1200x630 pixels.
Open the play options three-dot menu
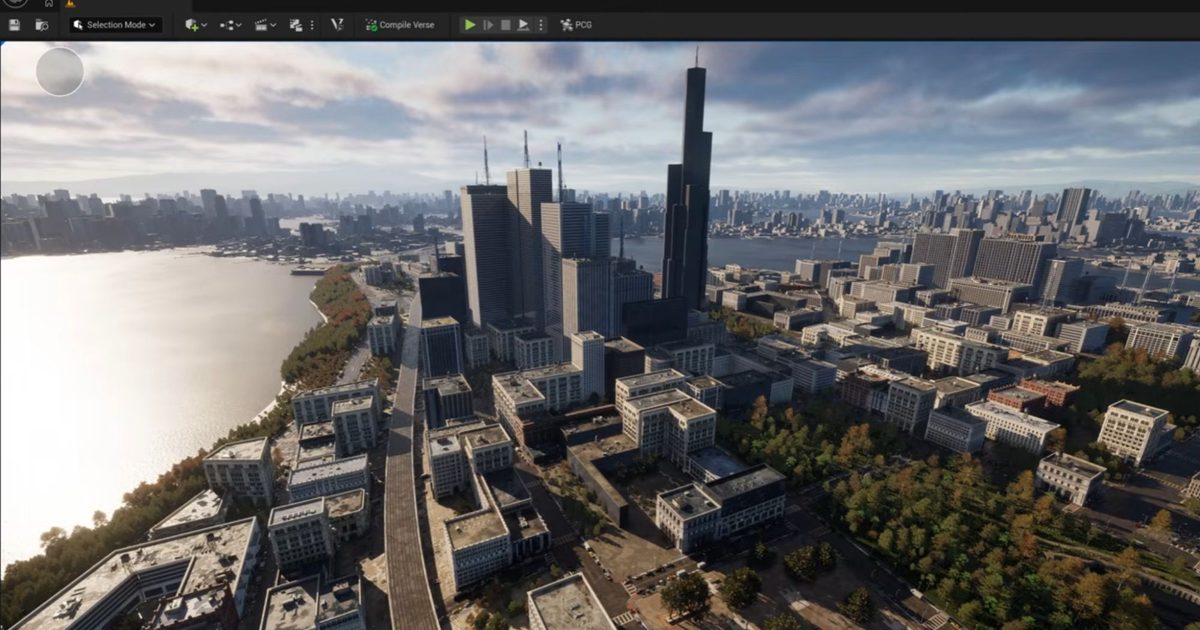point(541,25)
